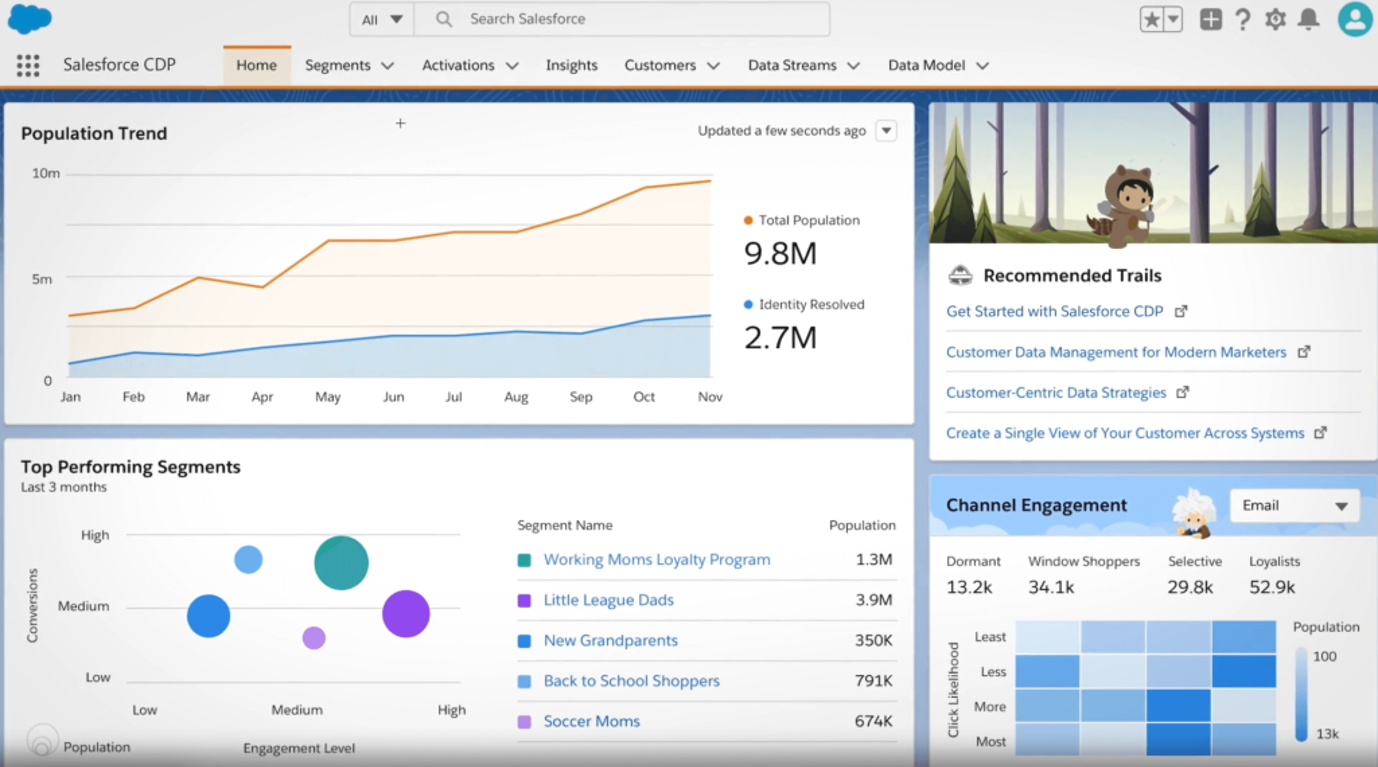Click the Total Population orange legend dot

748,220
